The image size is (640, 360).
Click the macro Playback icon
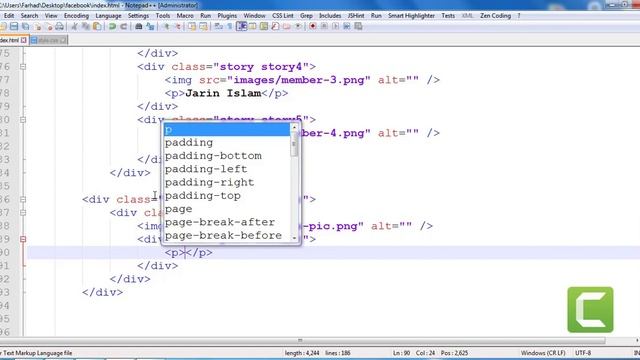click(336, 27)
